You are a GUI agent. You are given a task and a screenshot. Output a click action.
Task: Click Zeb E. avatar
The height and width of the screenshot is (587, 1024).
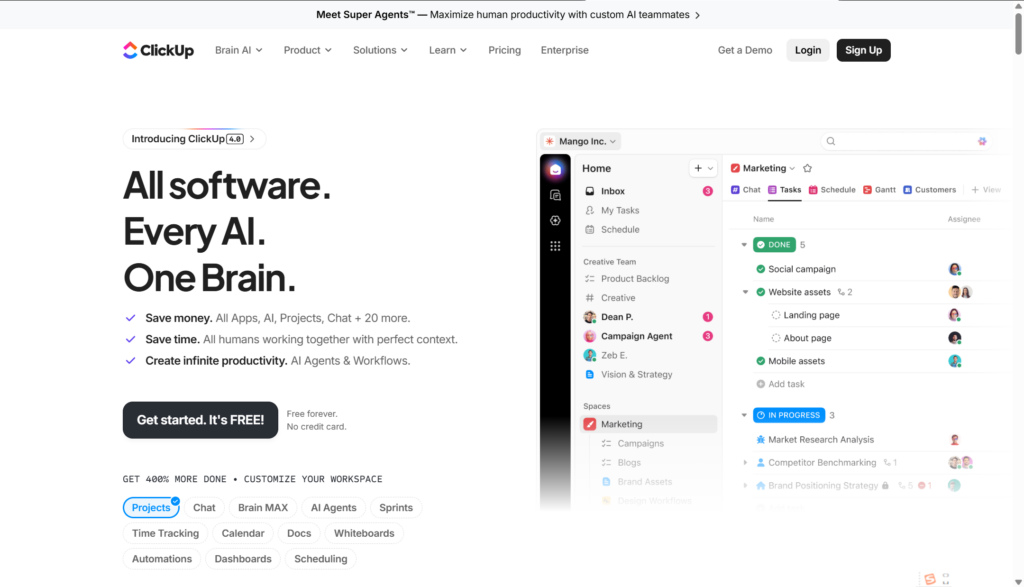coord(590,355)
